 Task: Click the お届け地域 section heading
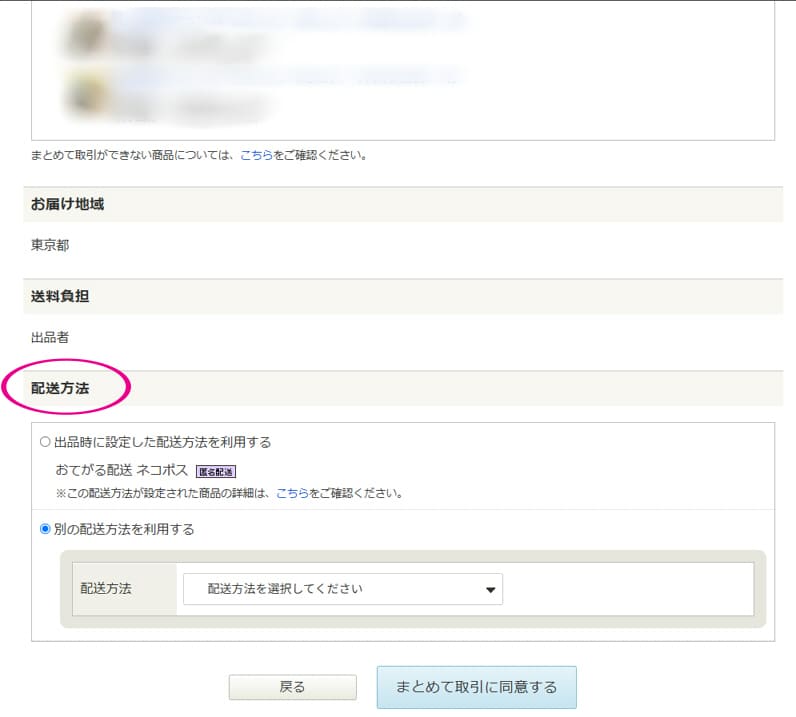[x=67, y=204]
